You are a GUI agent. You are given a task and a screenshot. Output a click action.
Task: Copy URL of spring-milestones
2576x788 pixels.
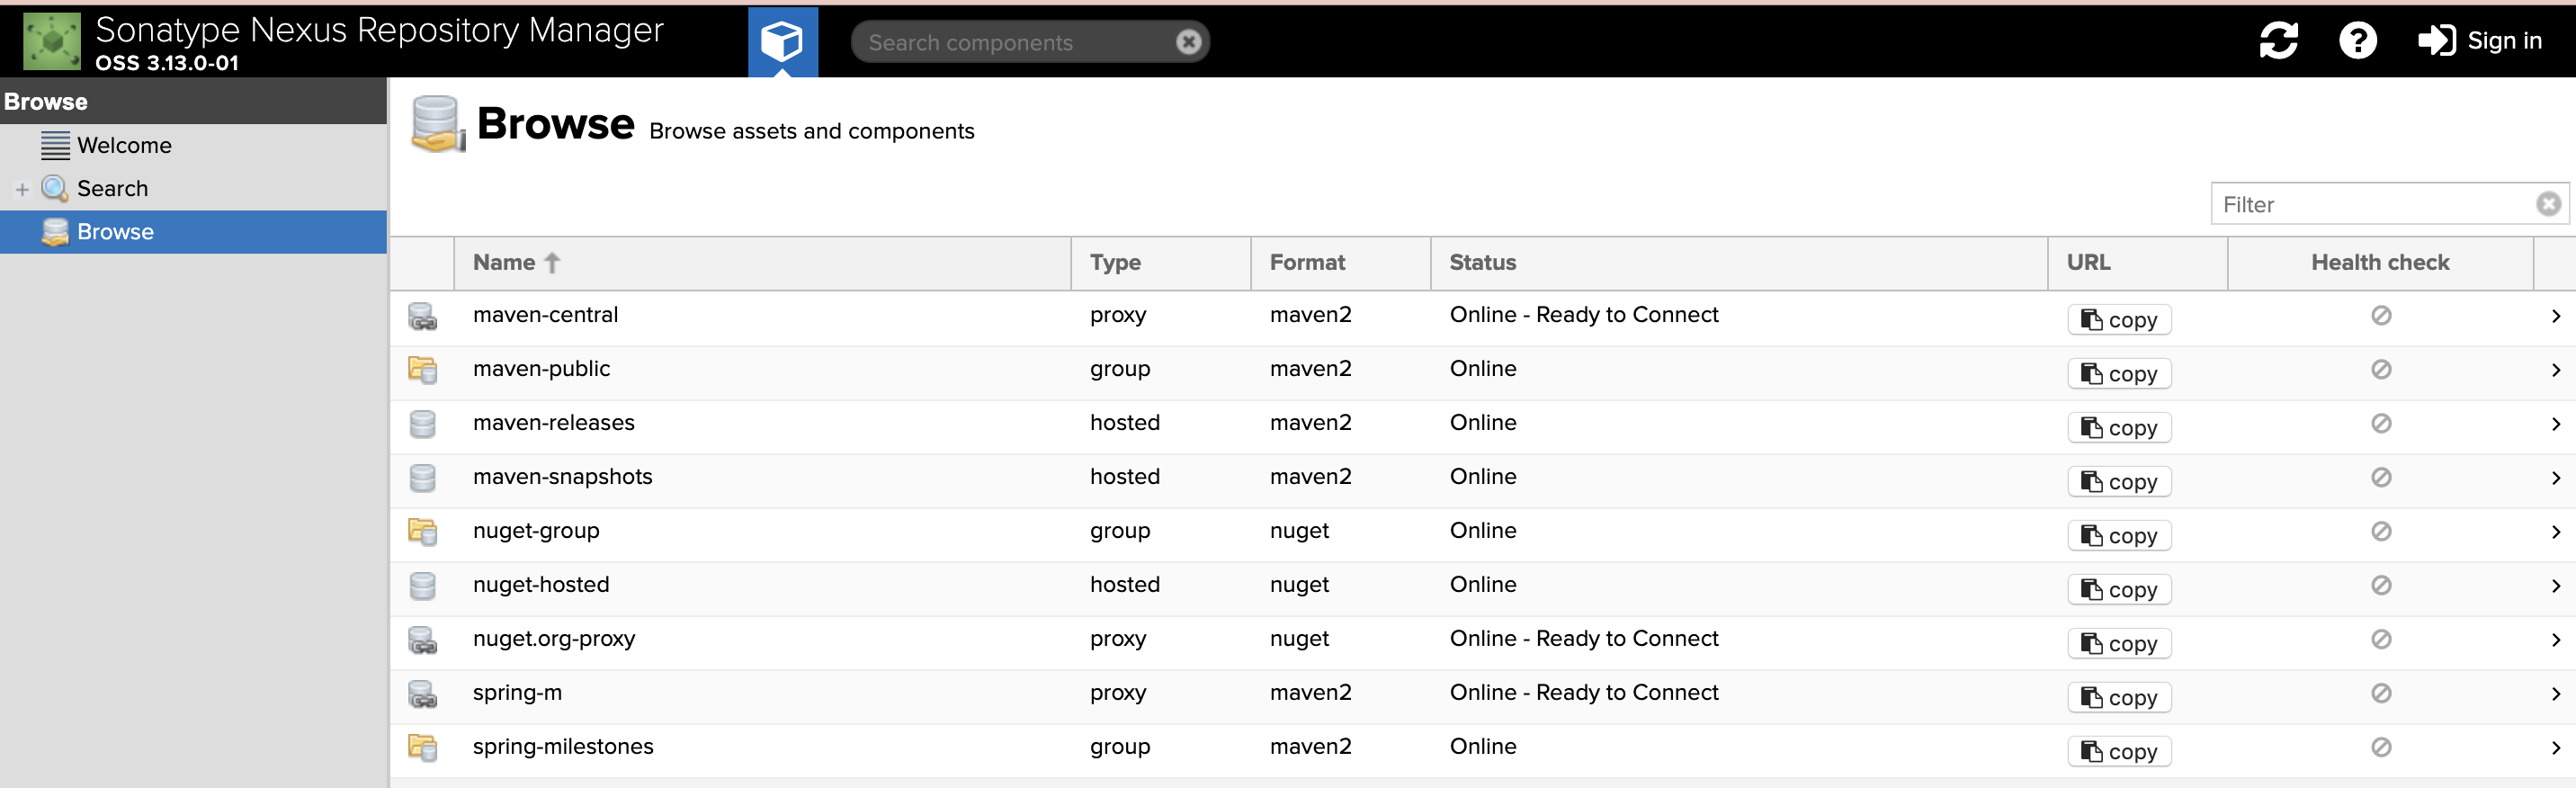[x=2119, y=751]
